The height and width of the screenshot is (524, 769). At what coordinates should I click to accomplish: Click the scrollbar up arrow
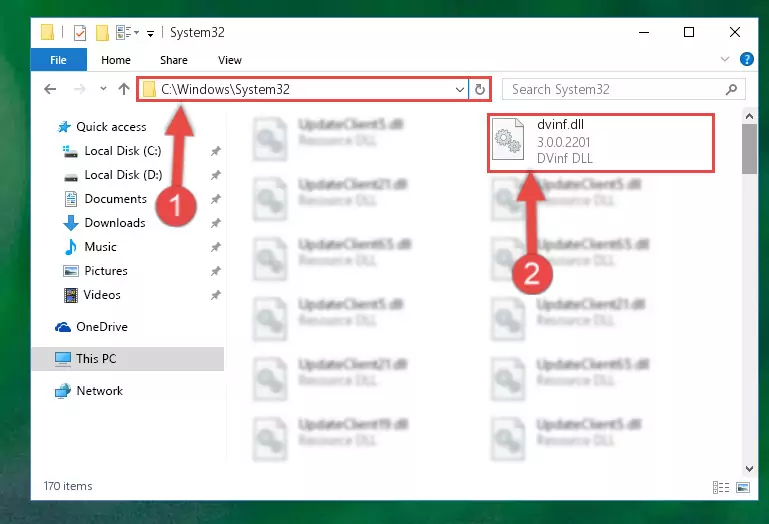[x=749, y=116]
